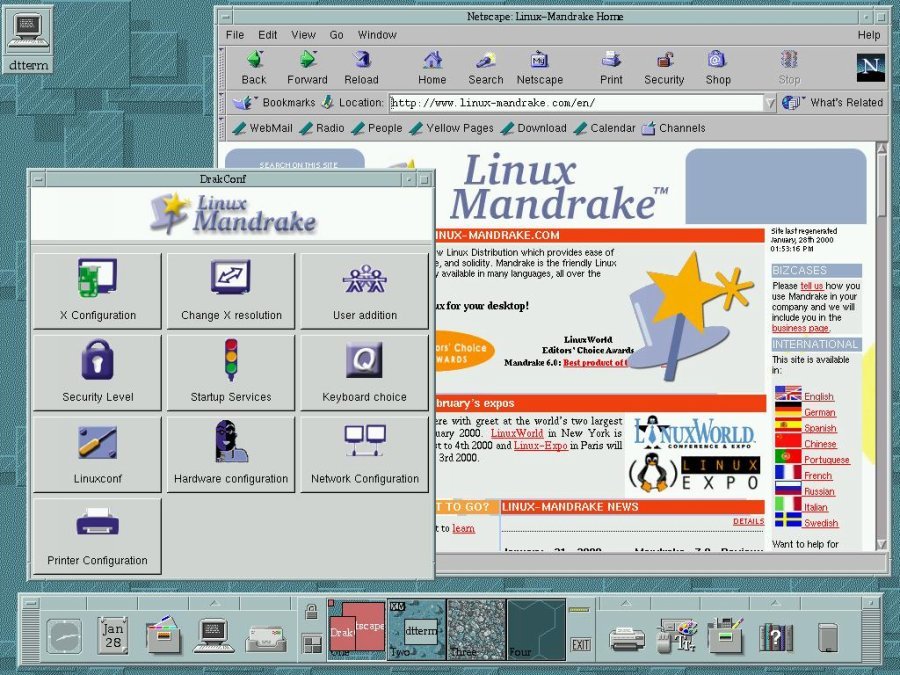The height and width of the screenshot is (675, 900).
Task: Click the Netscape URL location field
Action: click(x=576, y=103)
